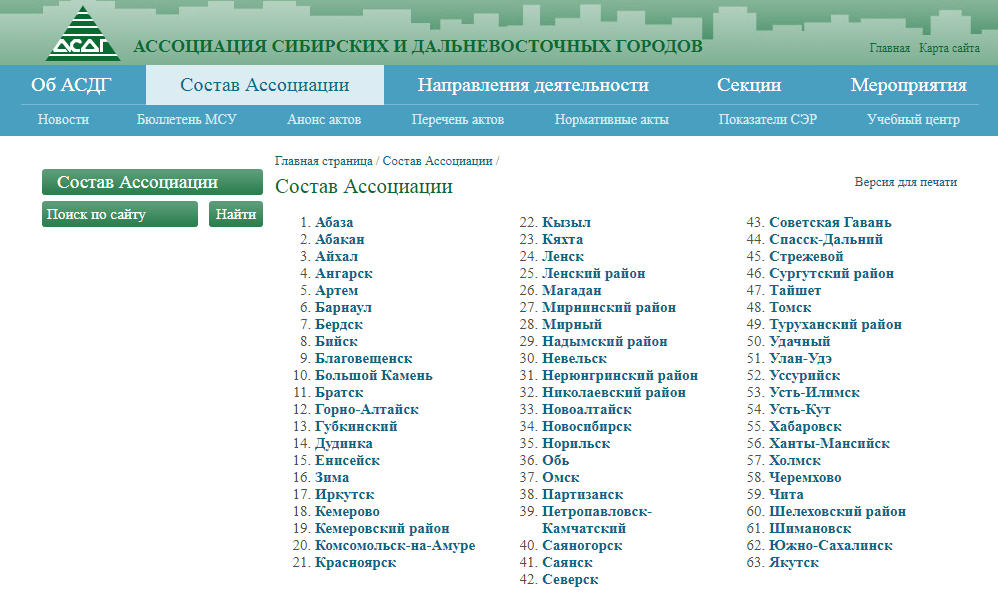Click Состав Ассоциации breadcrumb link

pos(437,161)
